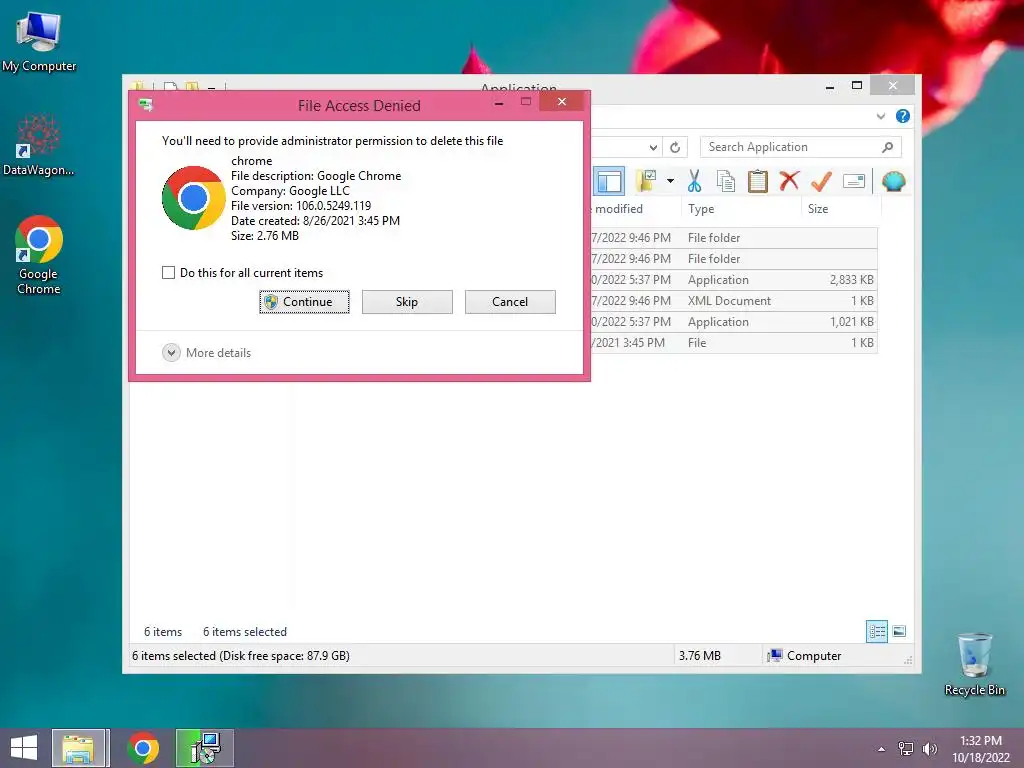Viewport: 1024px width, 768px height.
Task: Select the 'File' type row dated 2021
Action: coord(733,342)
